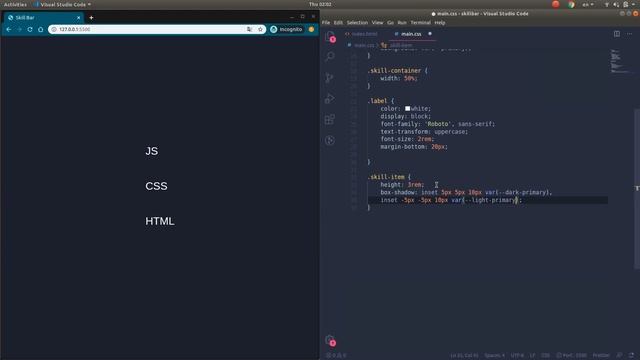Open the Explorer icon in VS Code activity bar
Image resolution: width=640 pixels, height=360 pixels.
click(330, 36)
